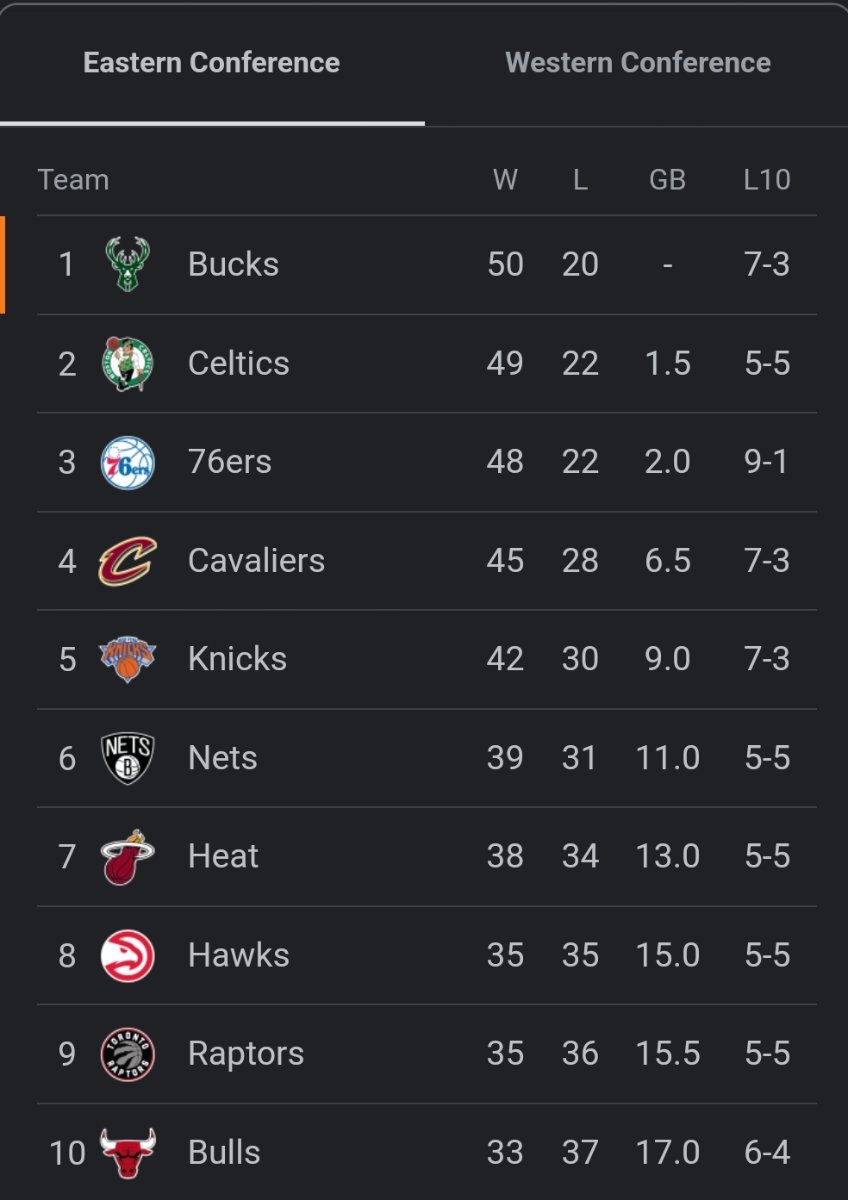Click the Milwaukee Bucks logo icon
This screenshot has width=848, height=1200.
coord(127,264)
